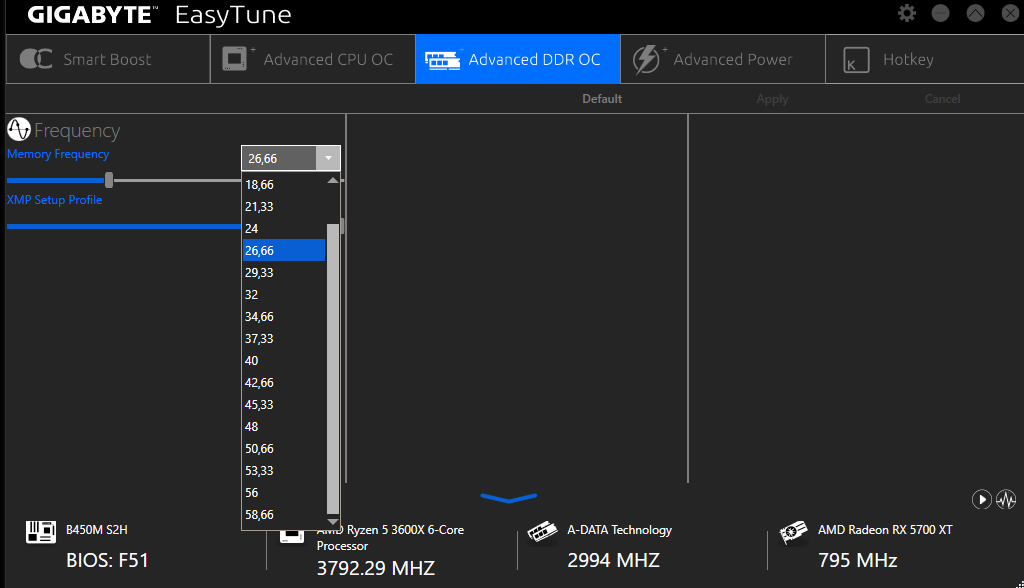Open the Advanced CPU OC tab
1024x588 pixels.
[313, 59]
